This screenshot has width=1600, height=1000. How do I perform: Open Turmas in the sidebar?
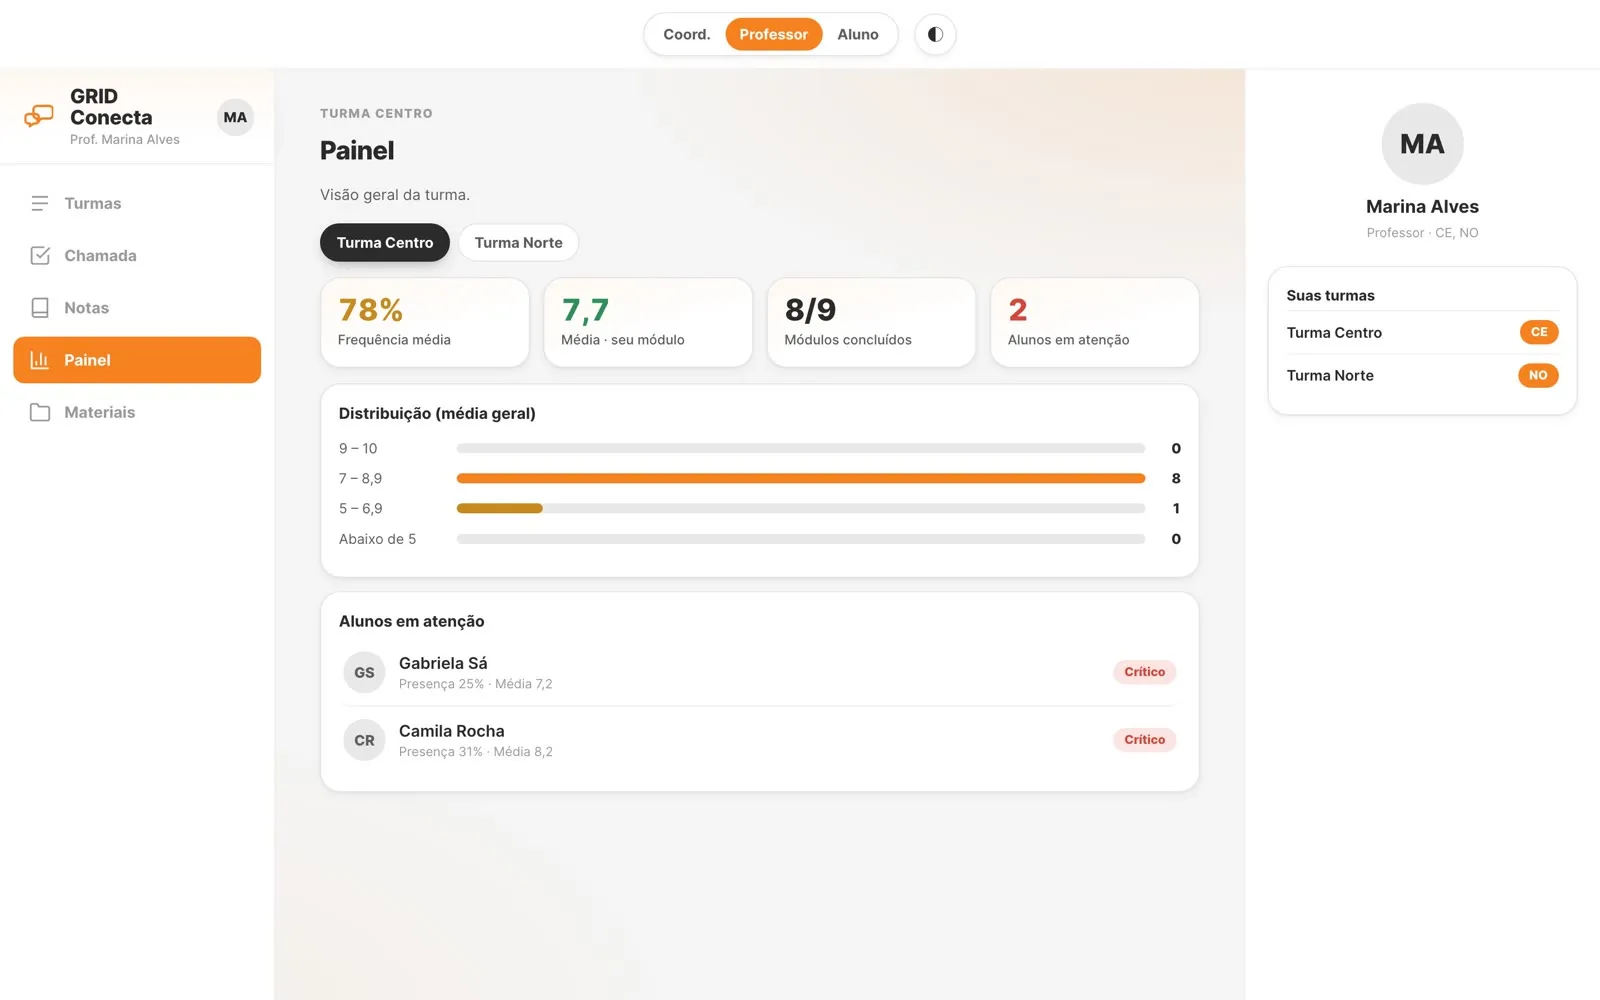point(137,203)
